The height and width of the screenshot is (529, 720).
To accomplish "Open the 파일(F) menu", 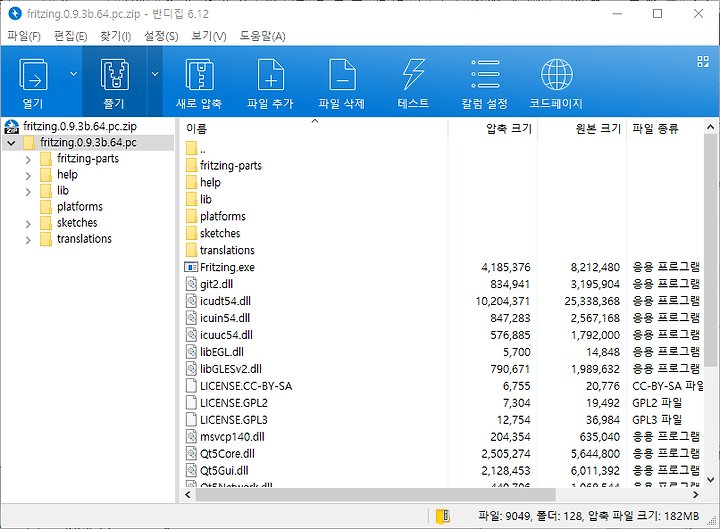I will pos(24,36).
